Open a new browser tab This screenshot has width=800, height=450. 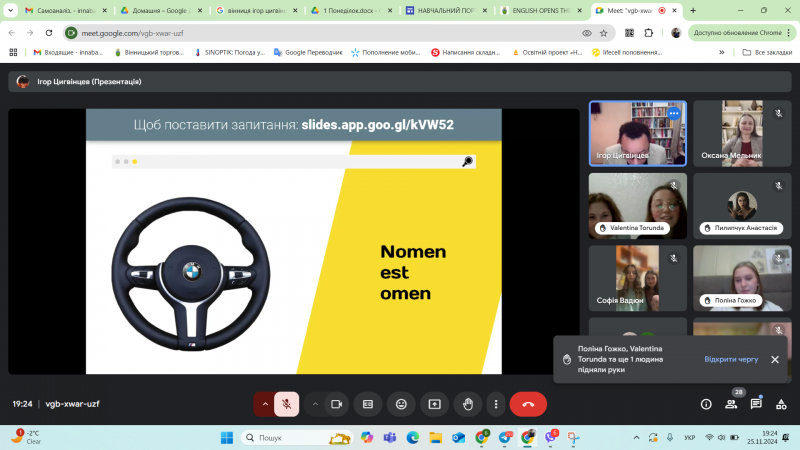[693, 10]
